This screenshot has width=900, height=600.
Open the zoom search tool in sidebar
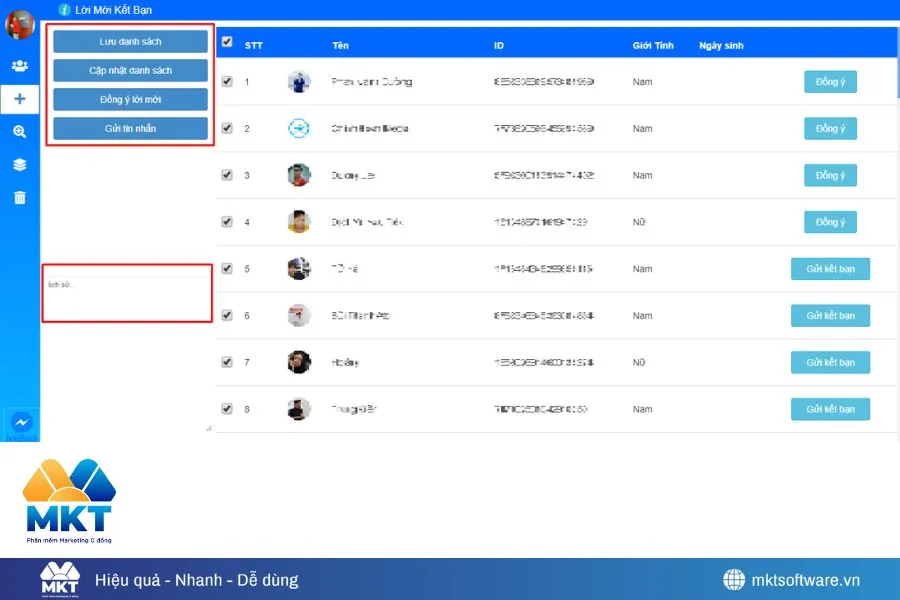coord(20,131)
